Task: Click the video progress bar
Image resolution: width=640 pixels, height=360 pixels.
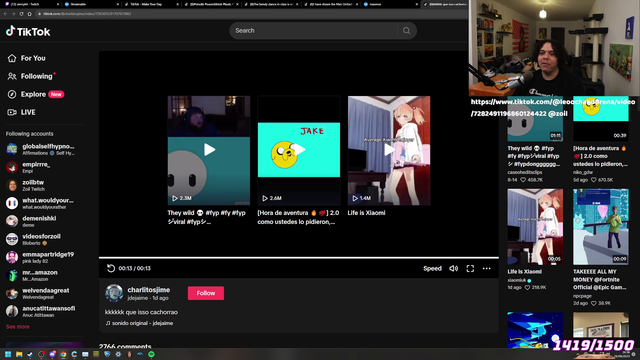Action: pyautogui.click(x=299, y=258)
